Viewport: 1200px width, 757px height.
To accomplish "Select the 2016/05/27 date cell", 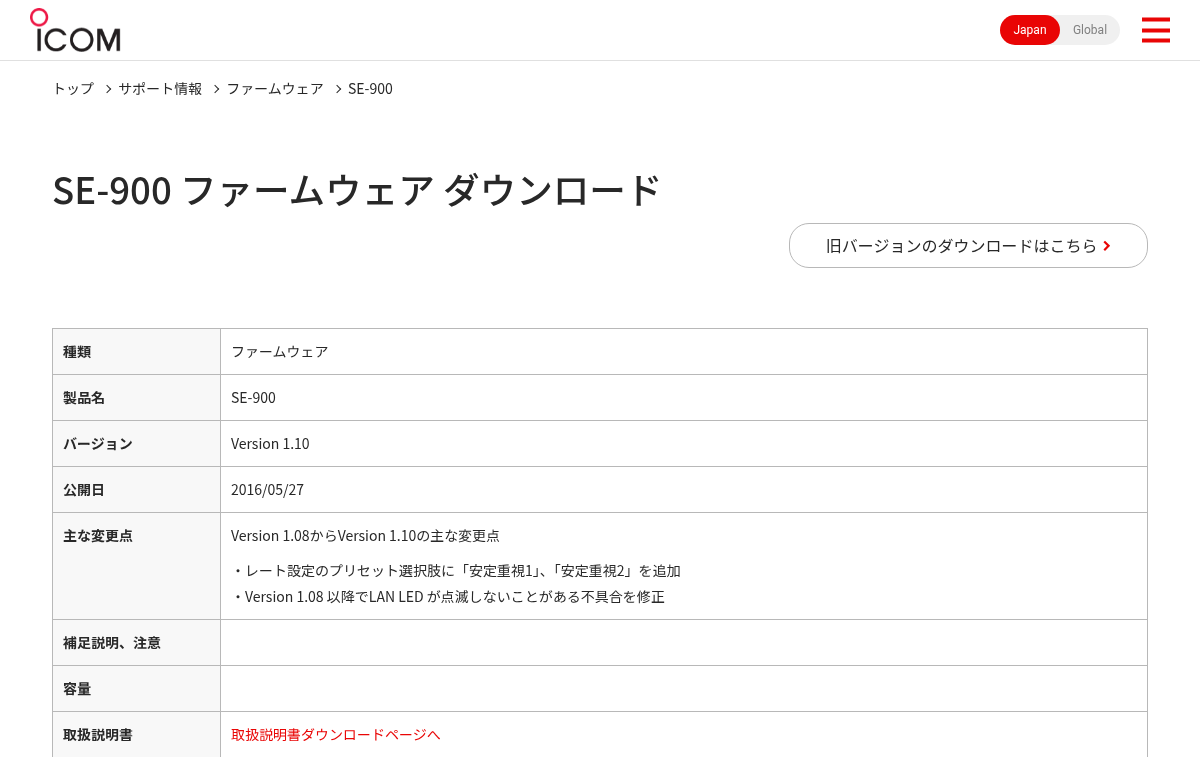I will click(684, 490).
